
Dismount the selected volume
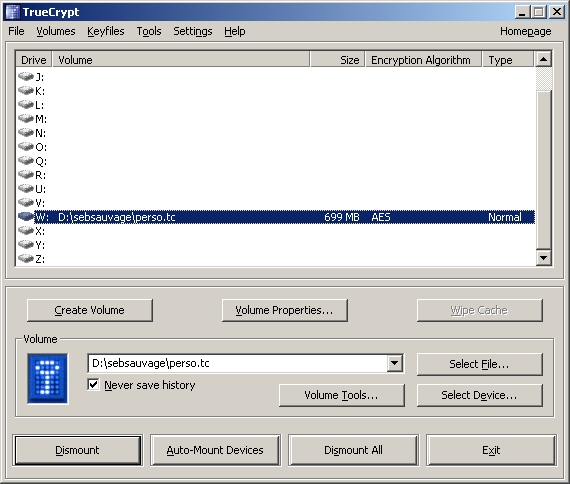[77, 450]
